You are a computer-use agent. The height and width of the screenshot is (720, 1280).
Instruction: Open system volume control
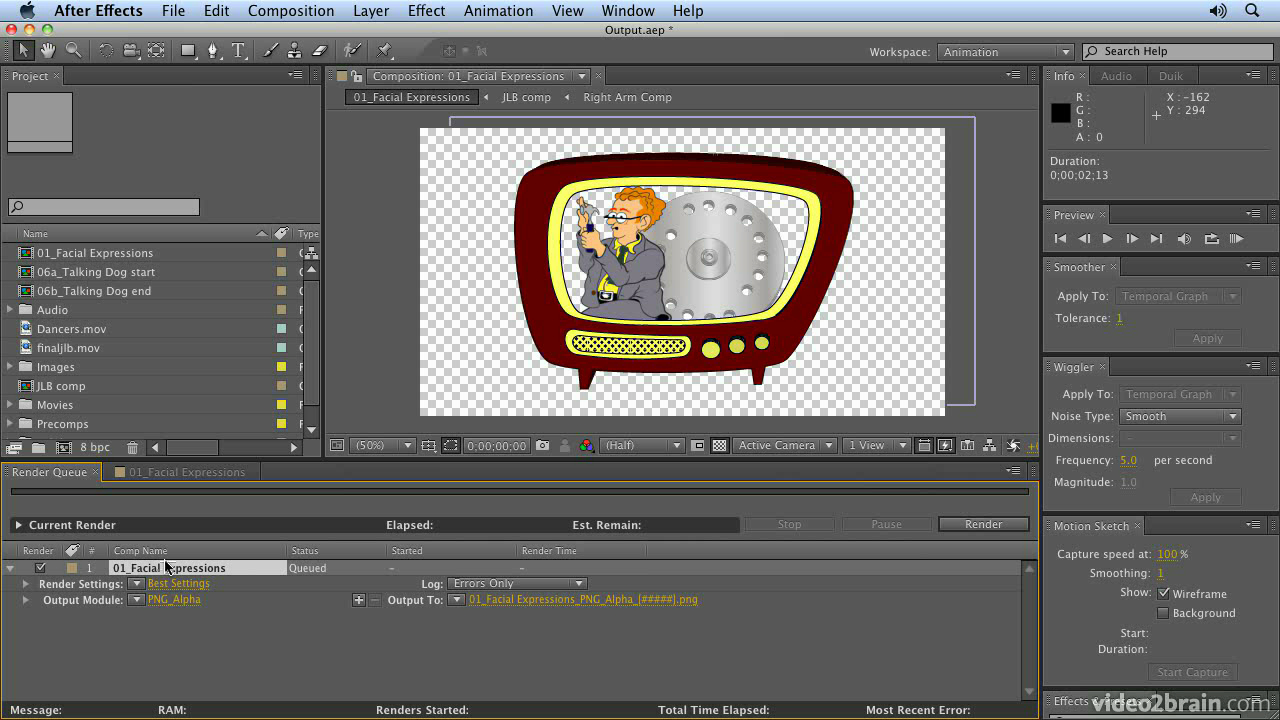click(x=1218, y=11)
